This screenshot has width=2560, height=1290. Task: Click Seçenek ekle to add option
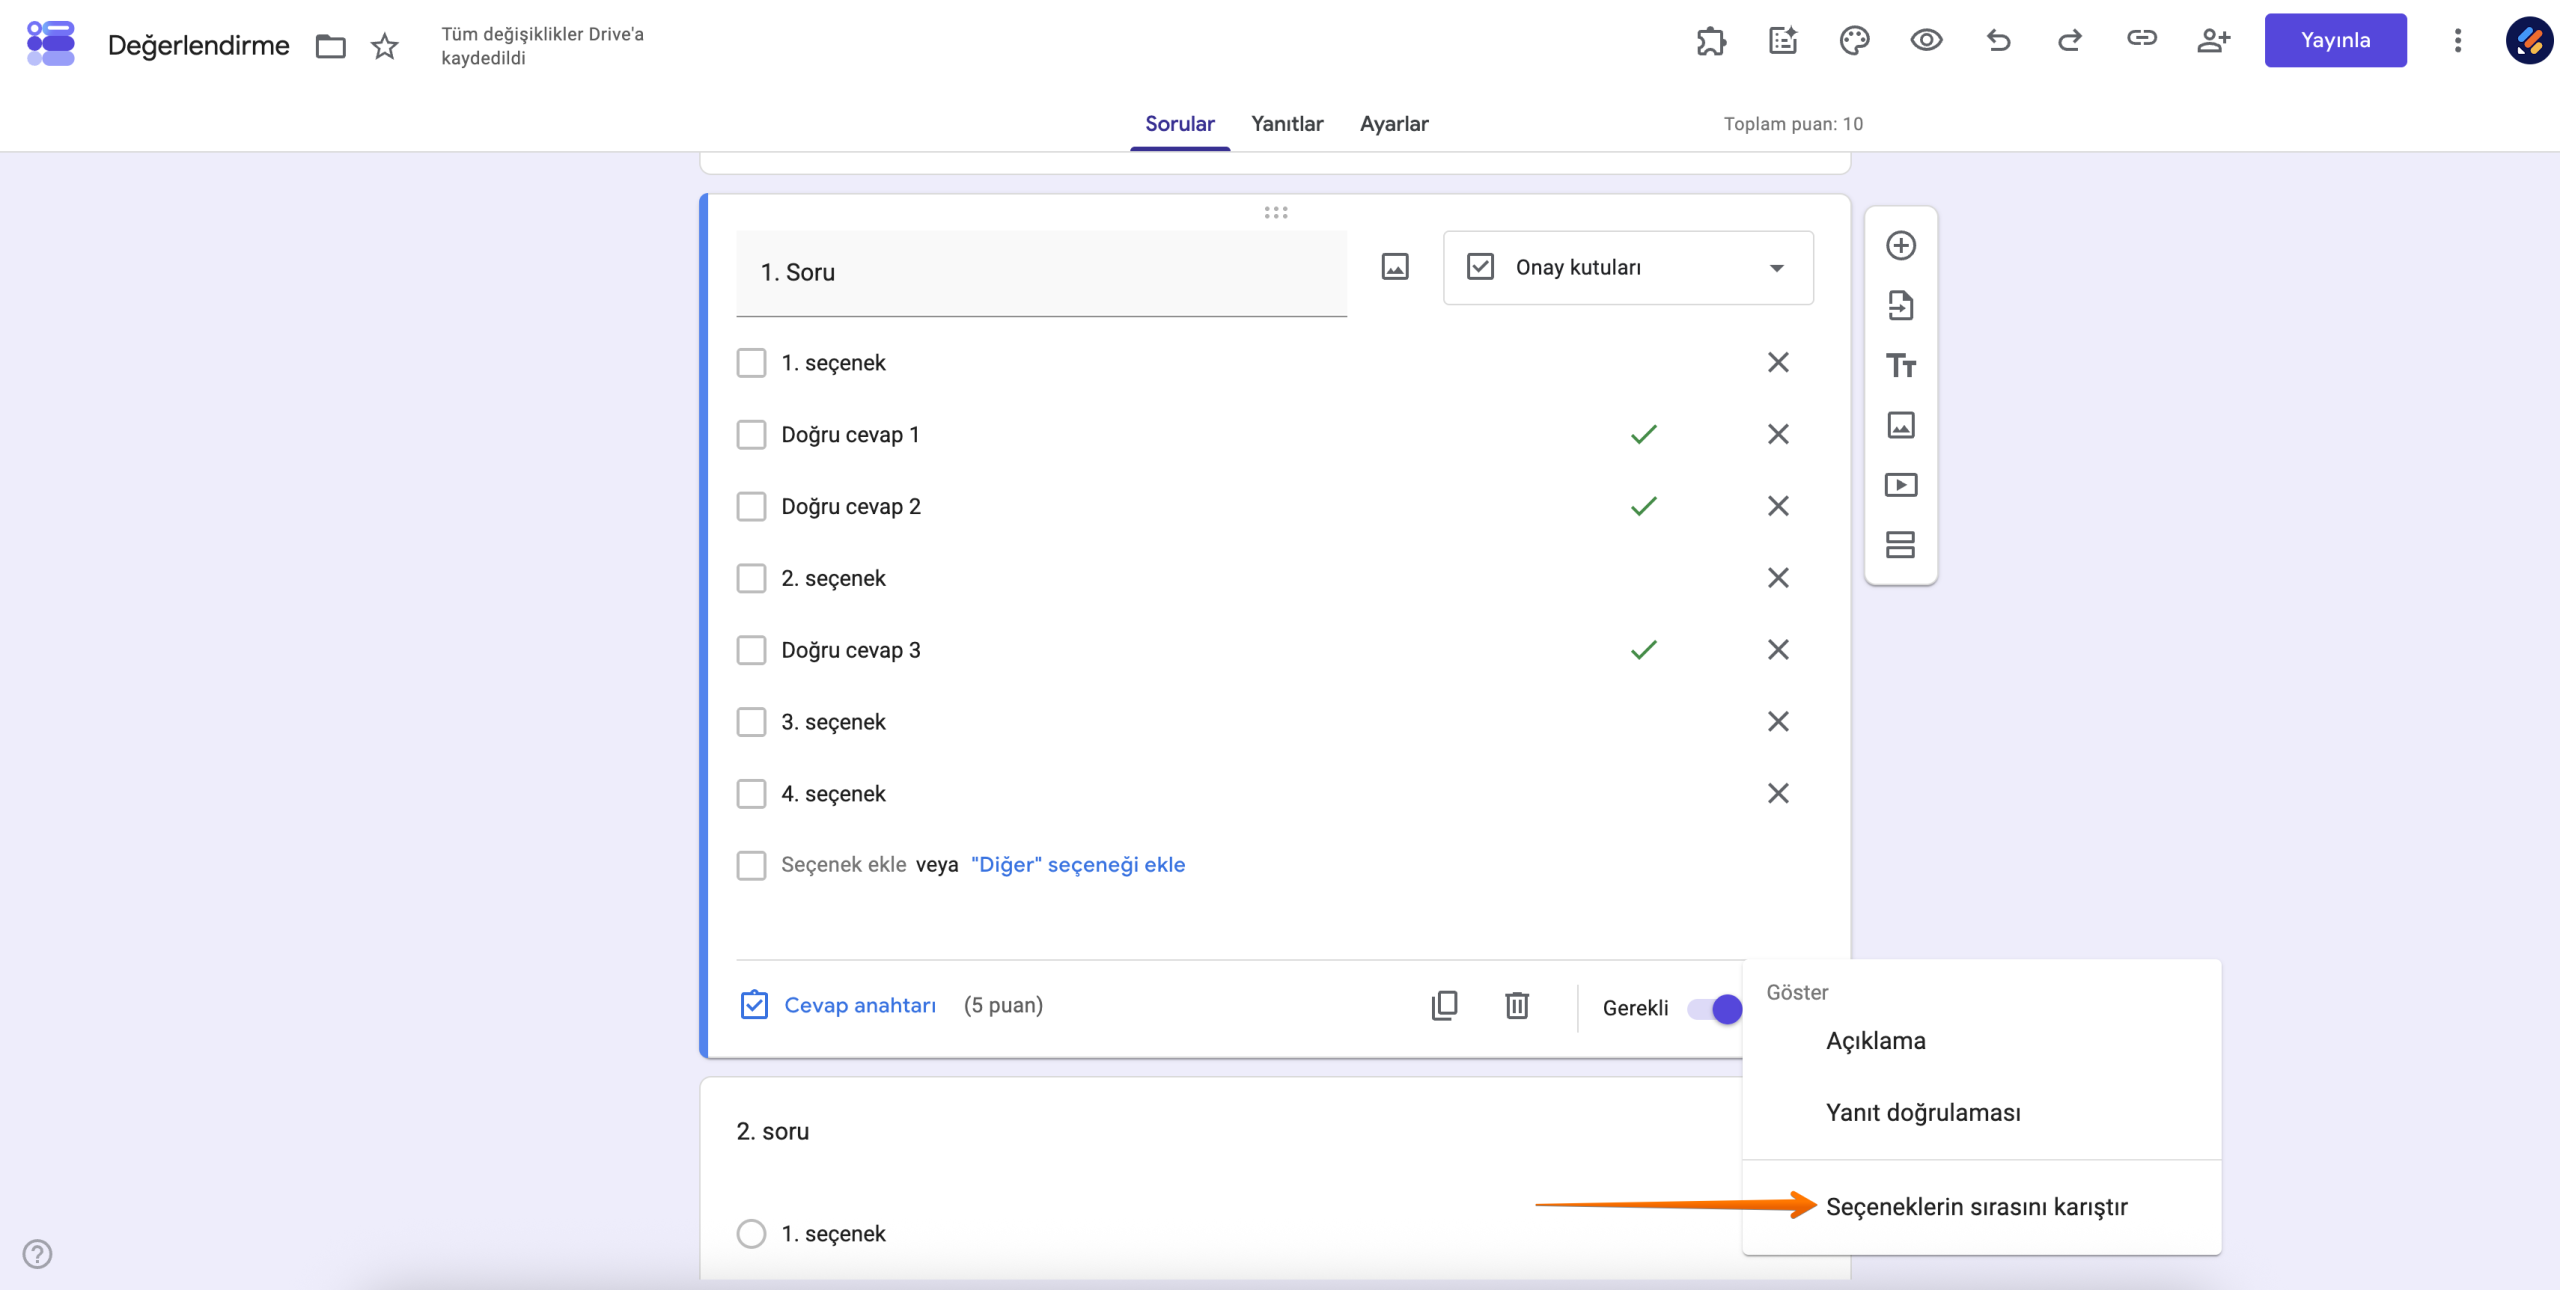pyautogui.click(x=843, y=865)
